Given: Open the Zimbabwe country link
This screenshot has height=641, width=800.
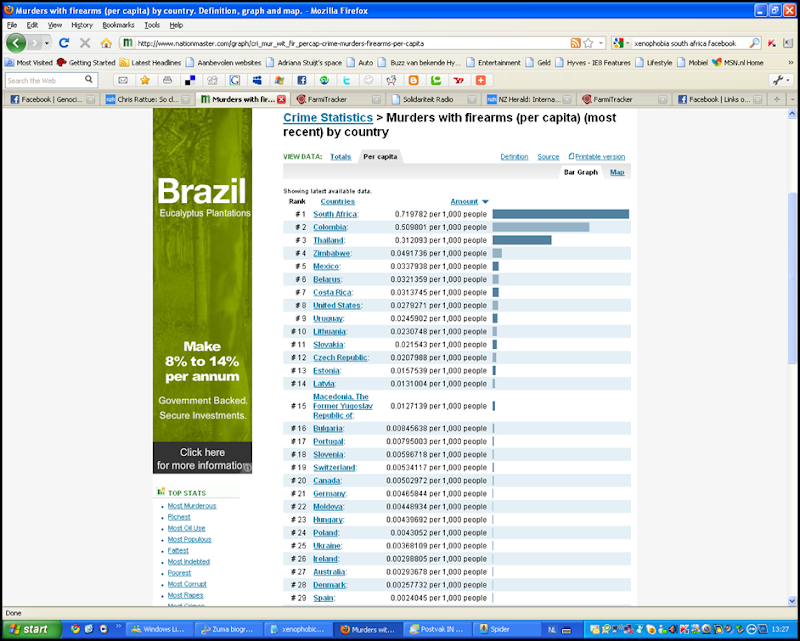Looking at the screenshot, I should point(331,253).
